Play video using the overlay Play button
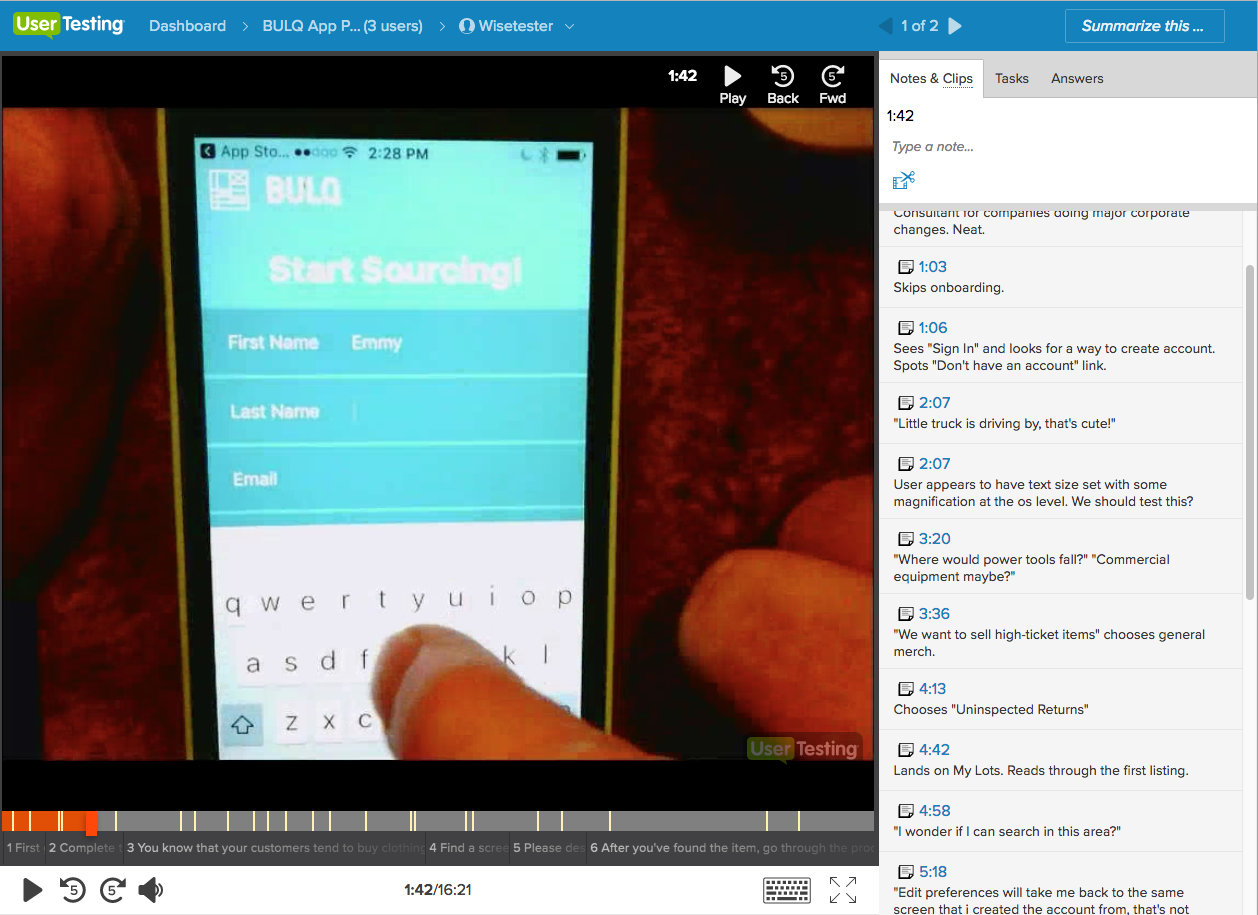Viewport: 1258px width, 915px height. (x=733, y=85)
